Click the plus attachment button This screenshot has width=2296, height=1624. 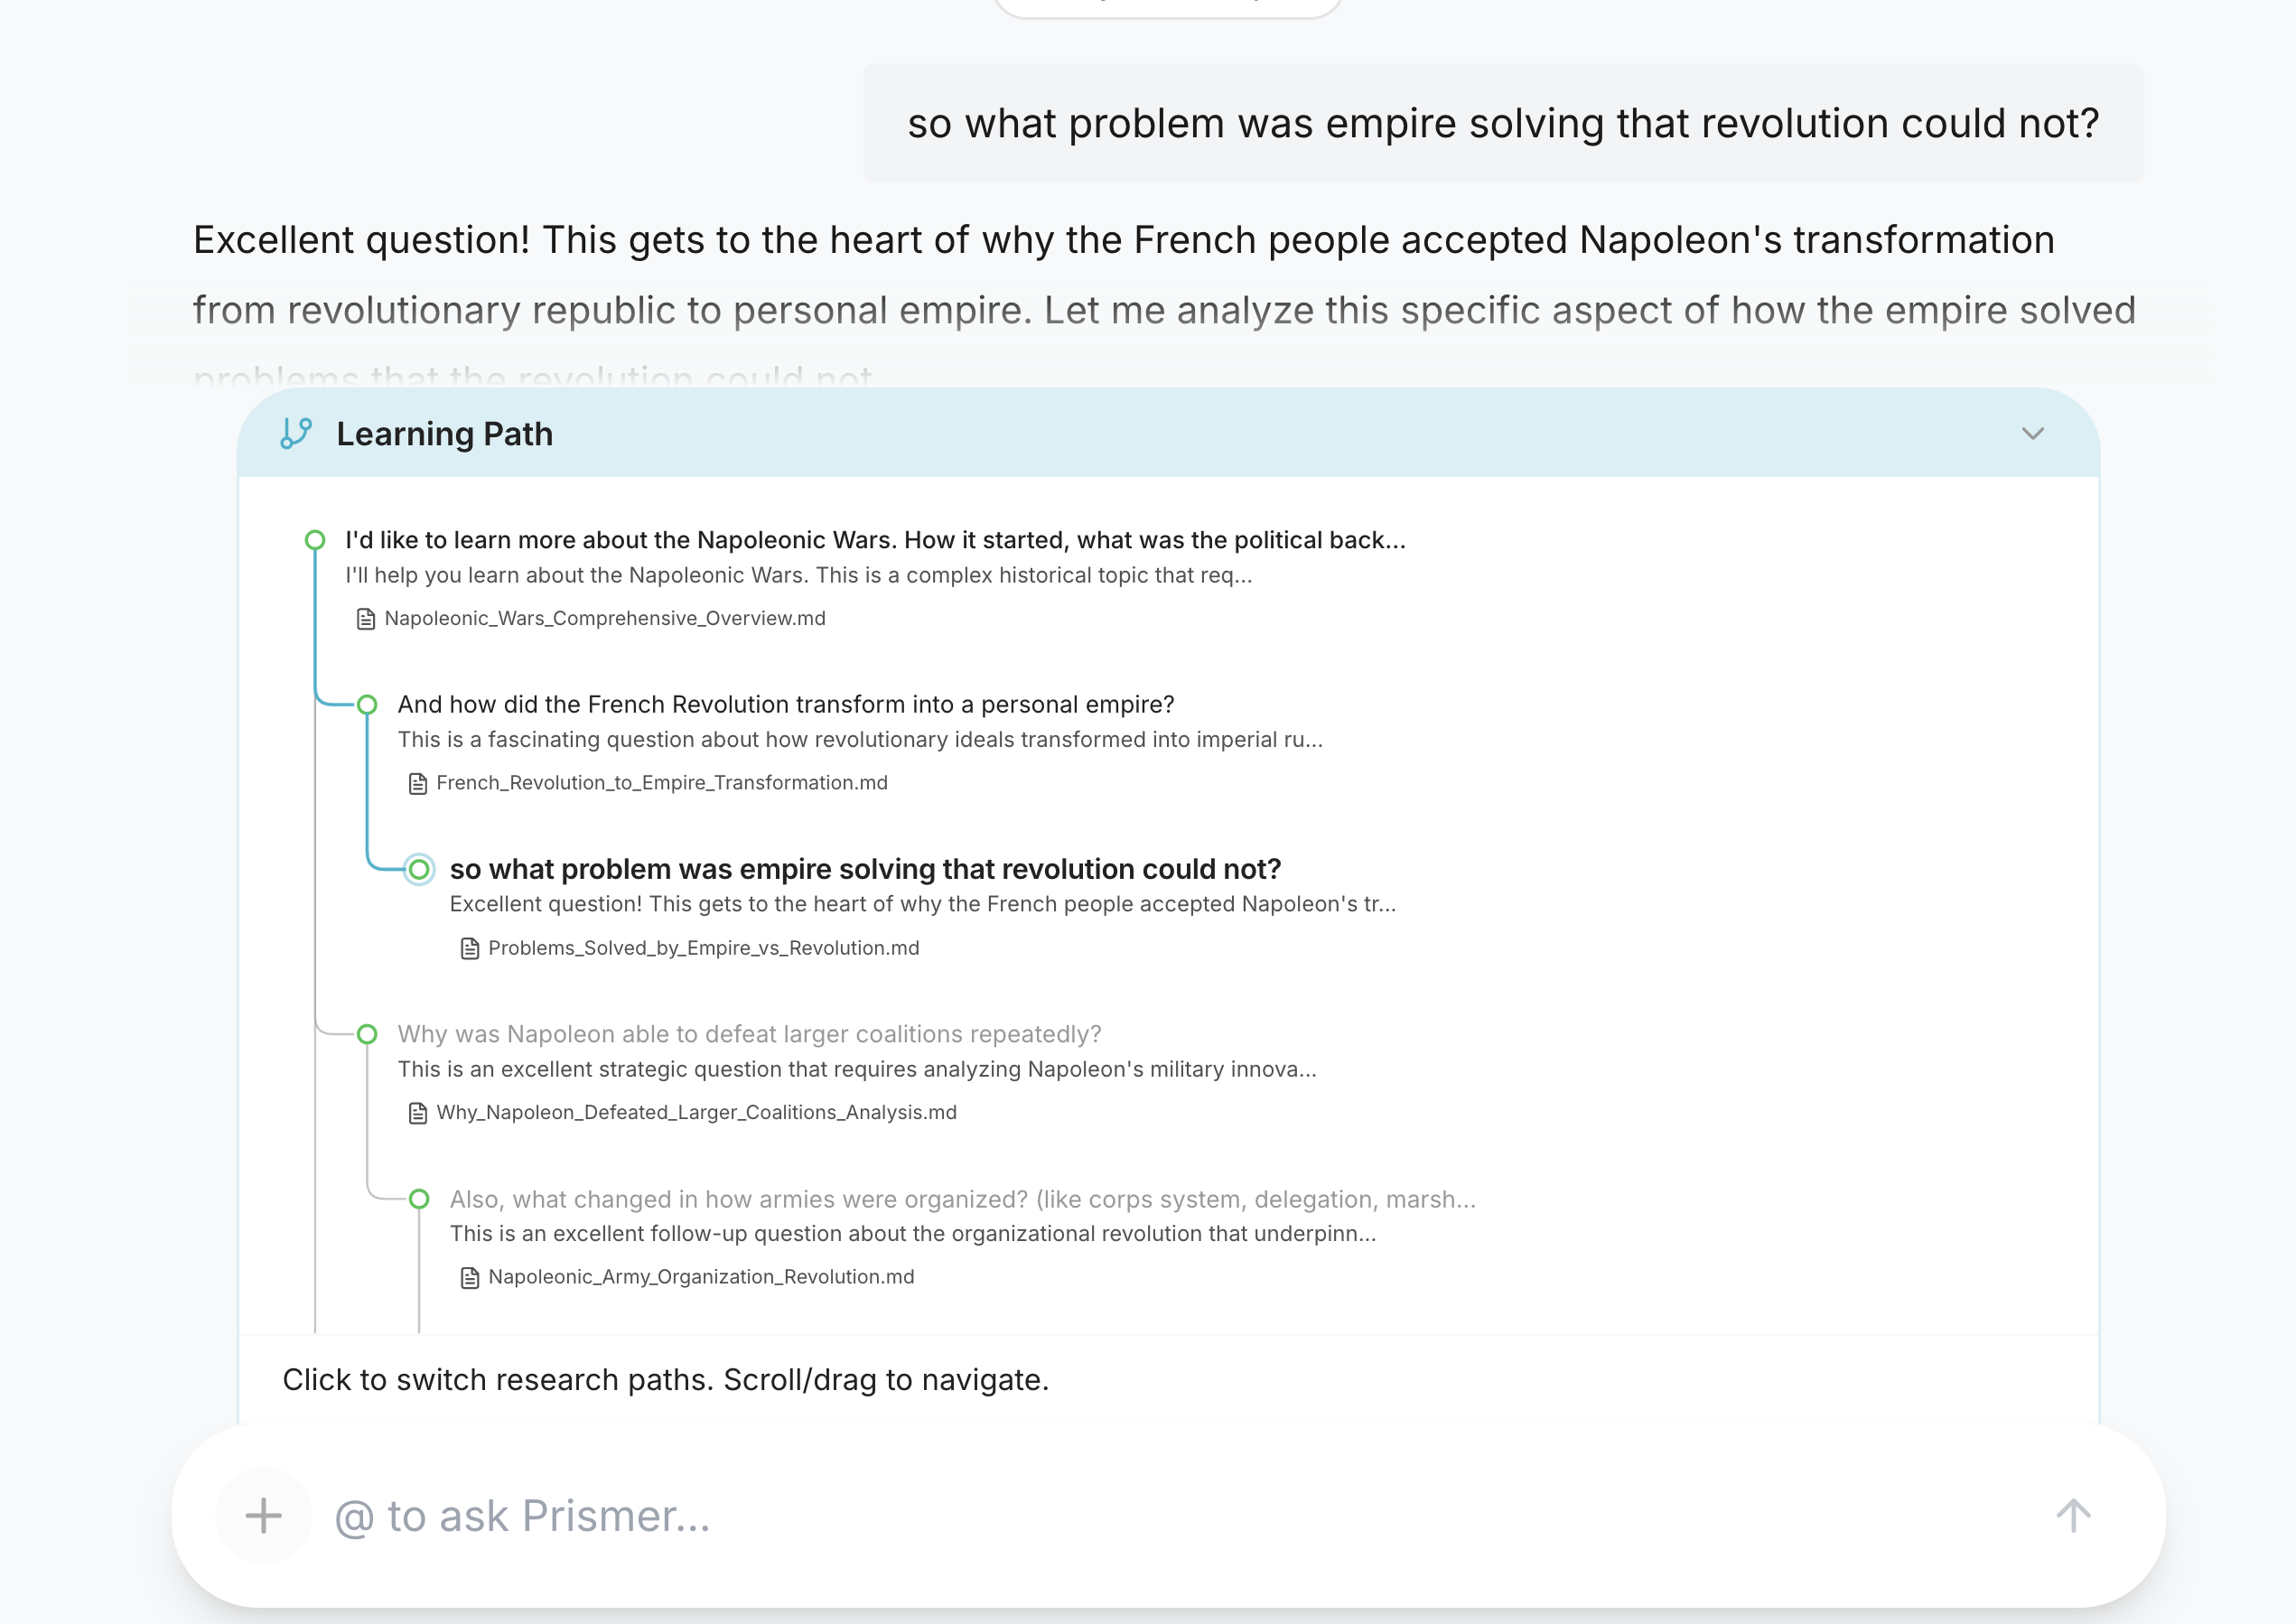pos(263,1516)
